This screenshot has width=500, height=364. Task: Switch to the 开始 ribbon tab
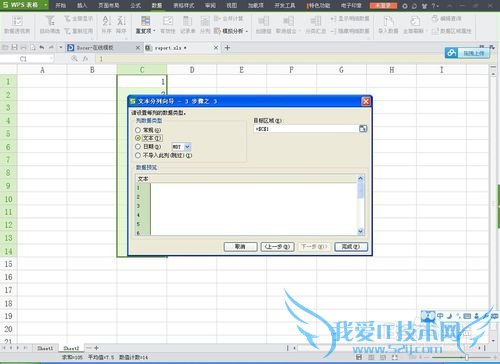pos(60,6)
